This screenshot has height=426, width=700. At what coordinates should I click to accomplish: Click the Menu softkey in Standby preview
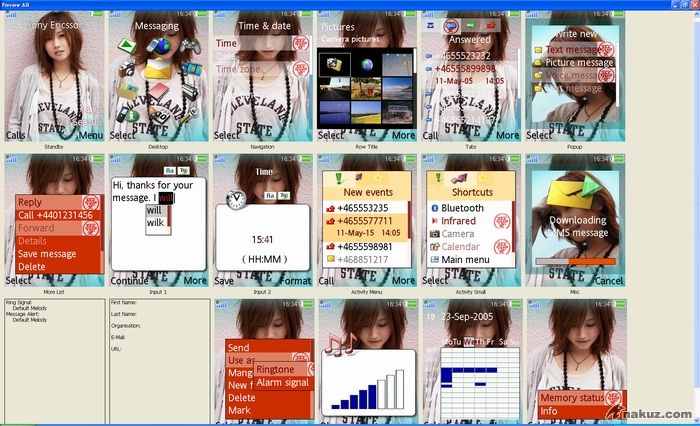91,135
